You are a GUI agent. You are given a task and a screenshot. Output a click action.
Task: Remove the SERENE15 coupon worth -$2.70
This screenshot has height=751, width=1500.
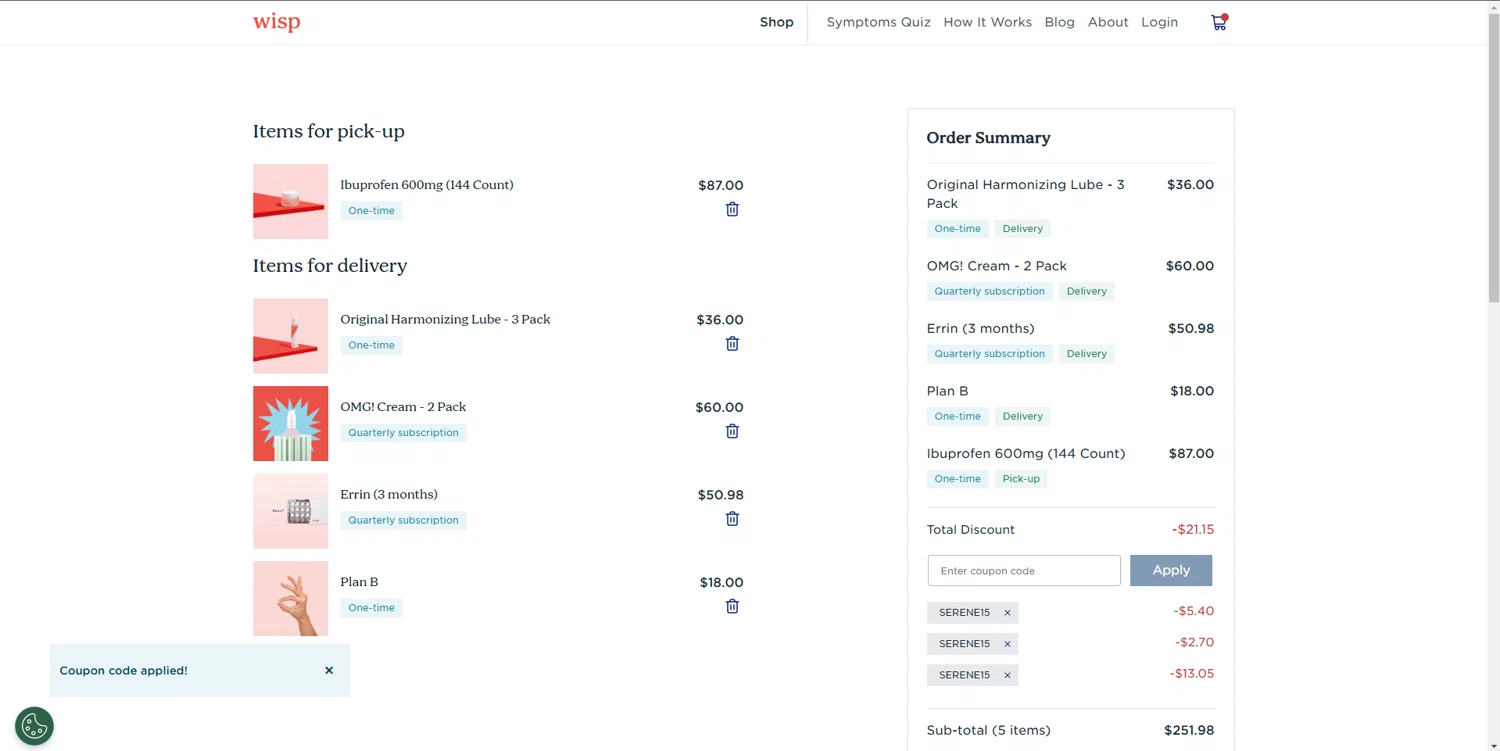coord(1007,644)
